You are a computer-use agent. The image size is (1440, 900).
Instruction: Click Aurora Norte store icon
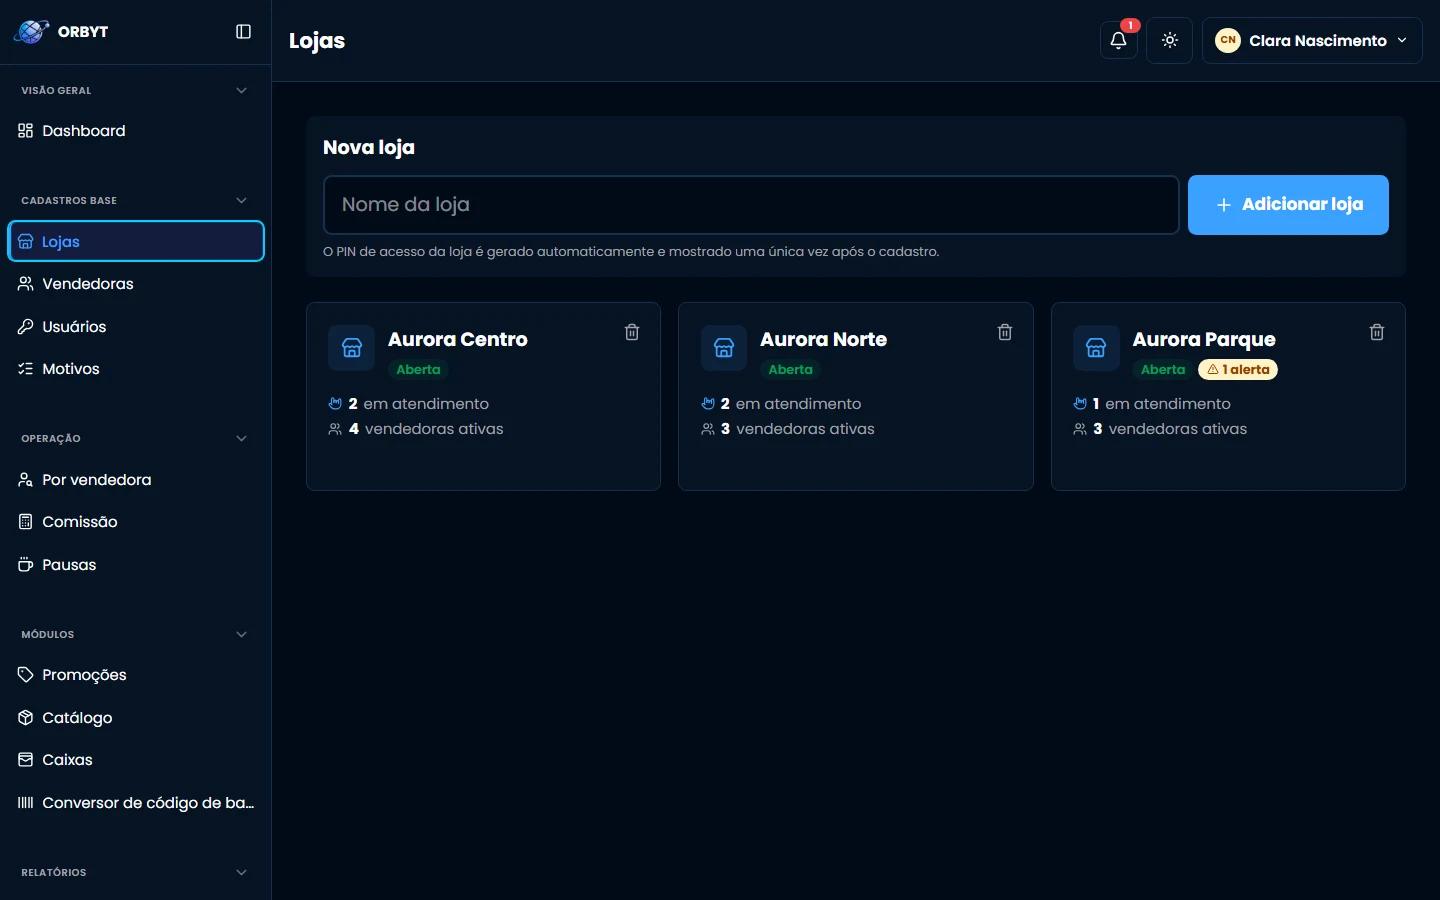point(724,348)
